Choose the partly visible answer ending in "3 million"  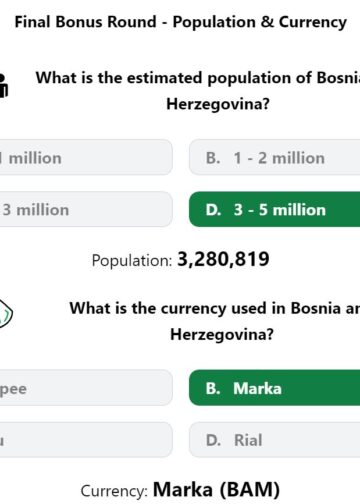(86, 209)
